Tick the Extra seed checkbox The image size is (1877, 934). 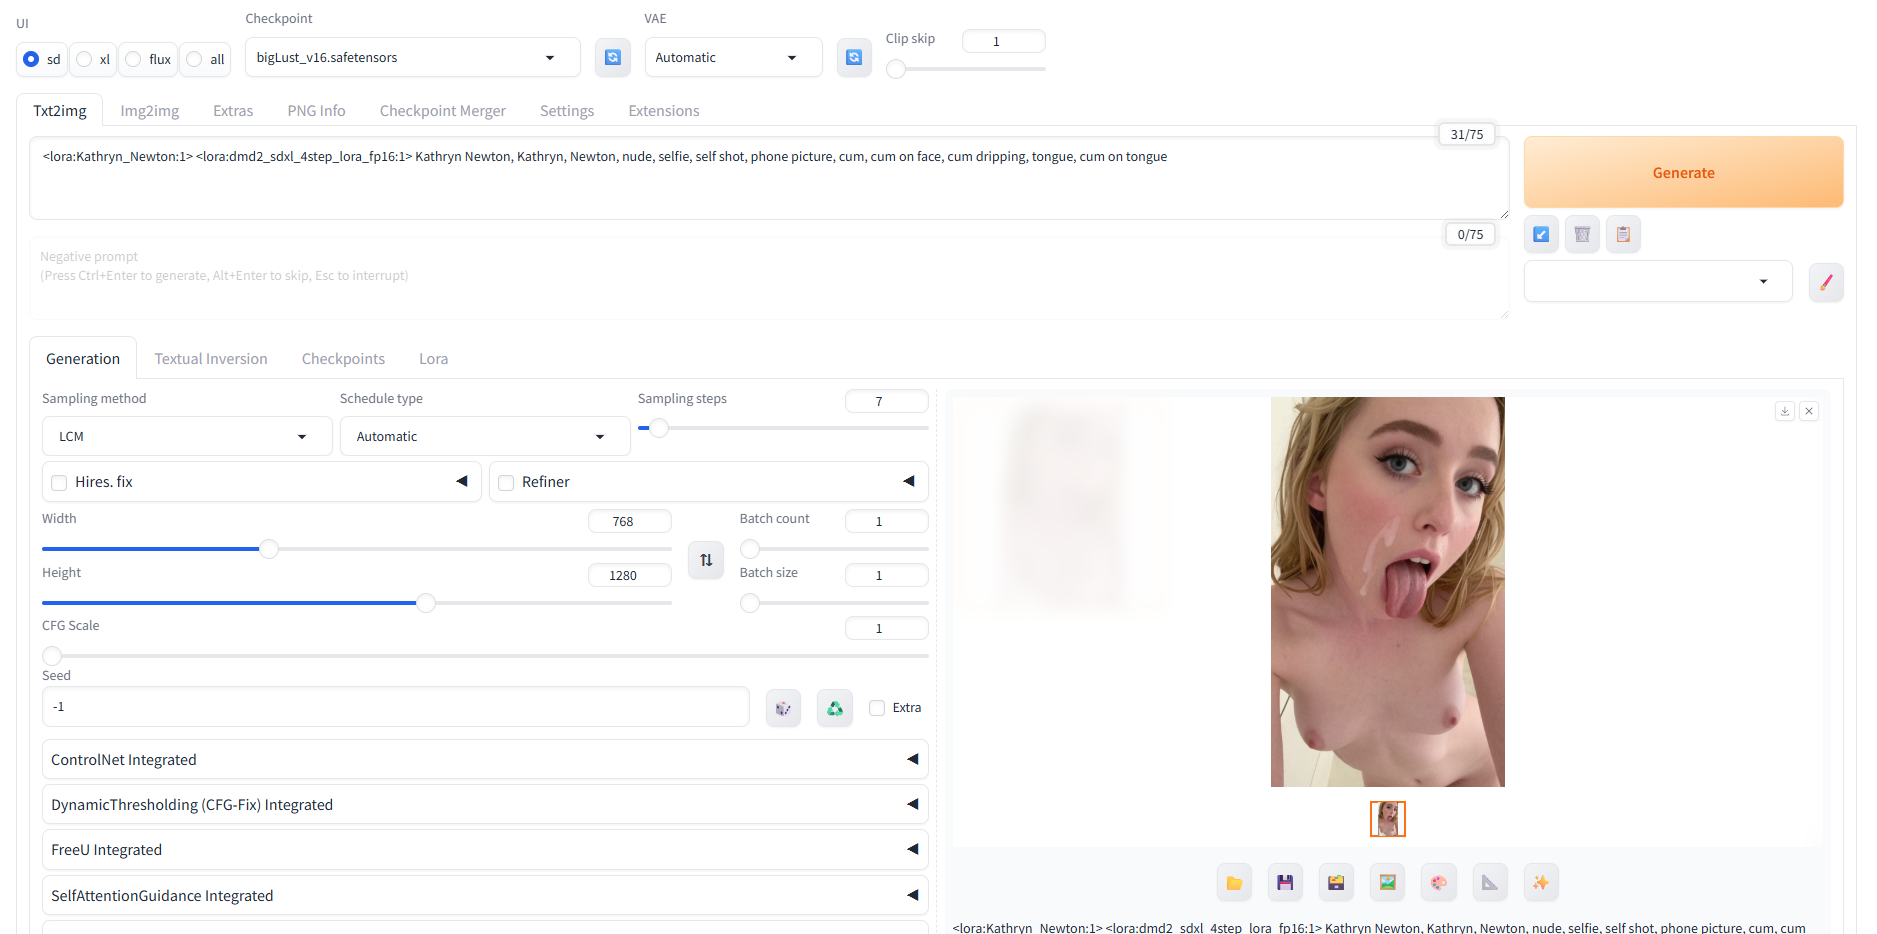pyautogui.click(x=877, y=708)
